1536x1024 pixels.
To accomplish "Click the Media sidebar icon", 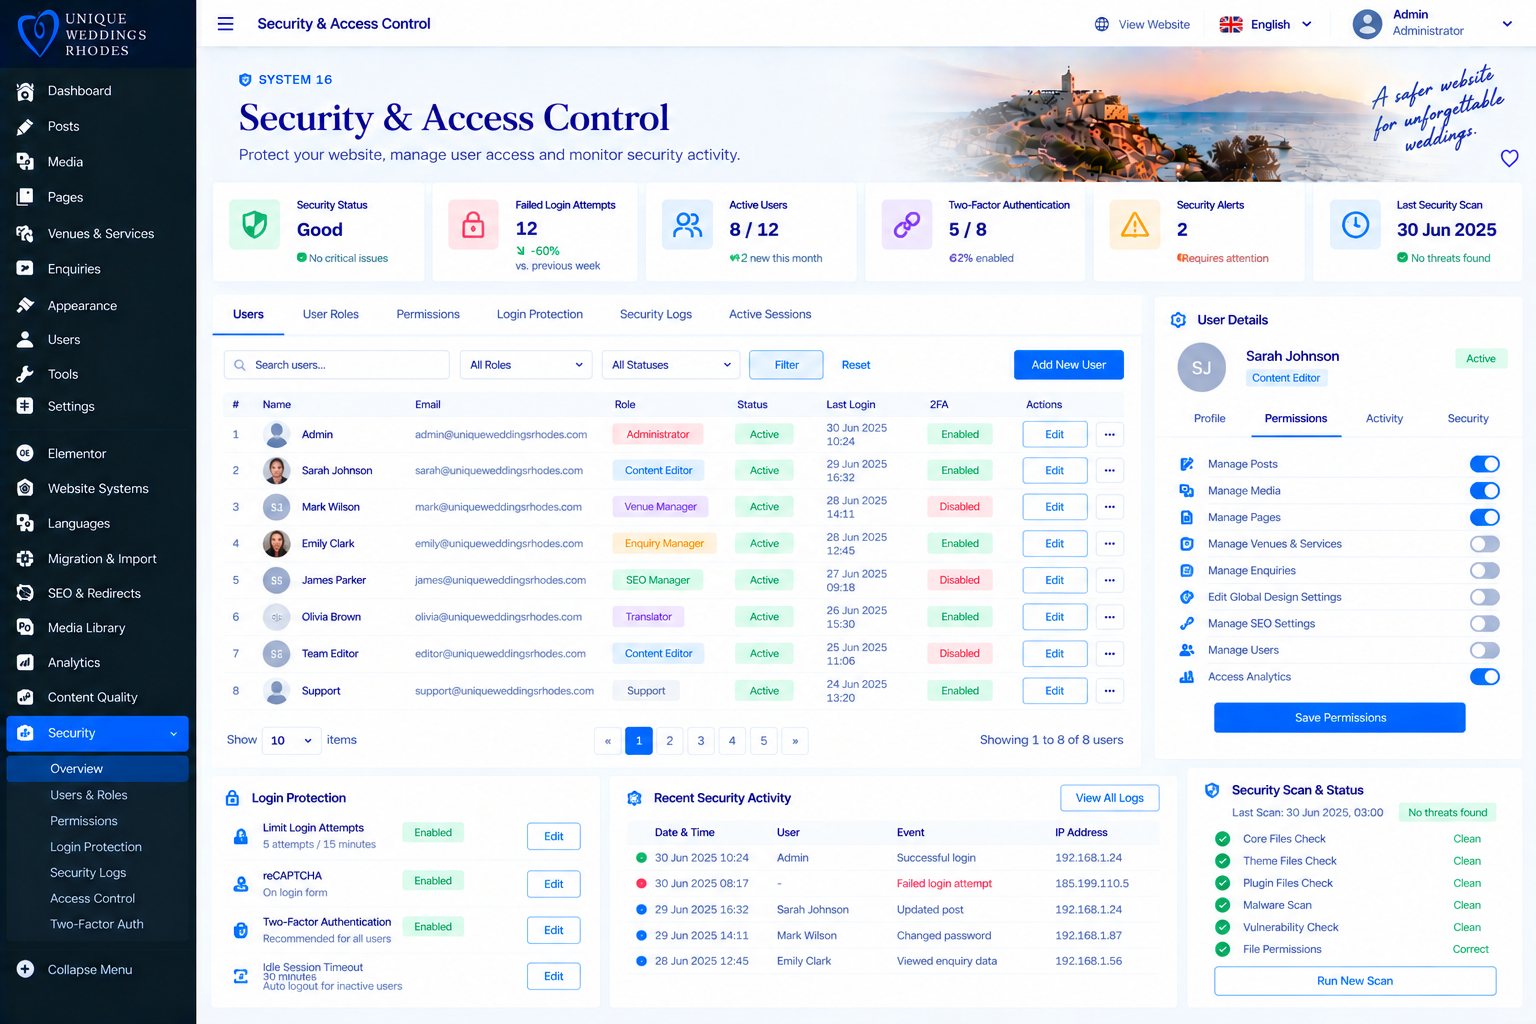I will coord(25,162).
